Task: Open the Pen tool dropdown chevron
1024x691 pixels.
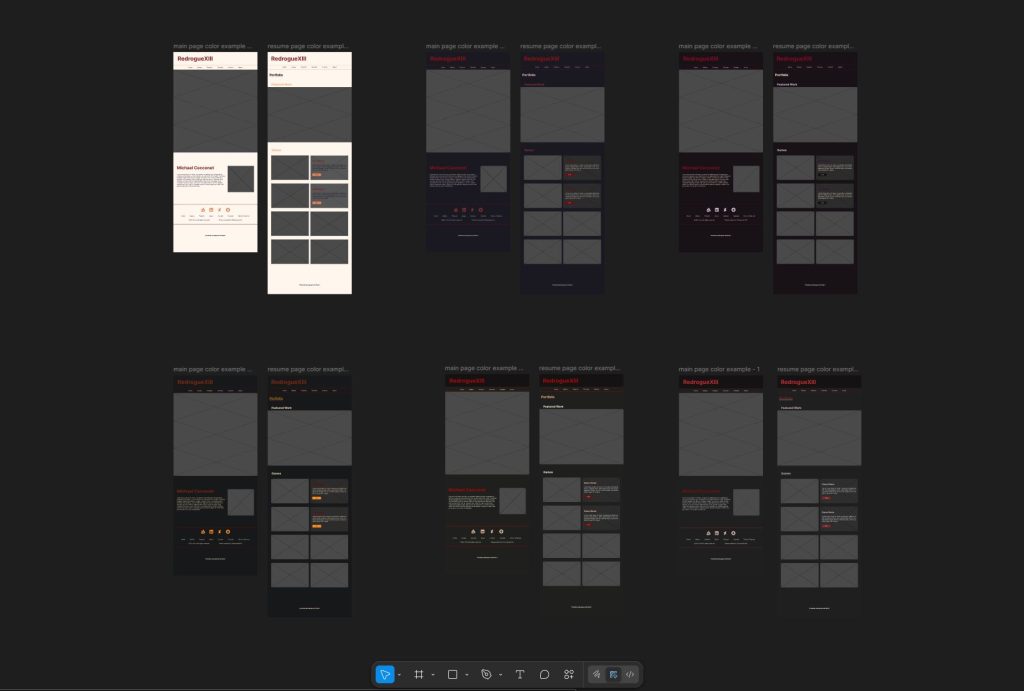Action: click(x=500, y=674)
